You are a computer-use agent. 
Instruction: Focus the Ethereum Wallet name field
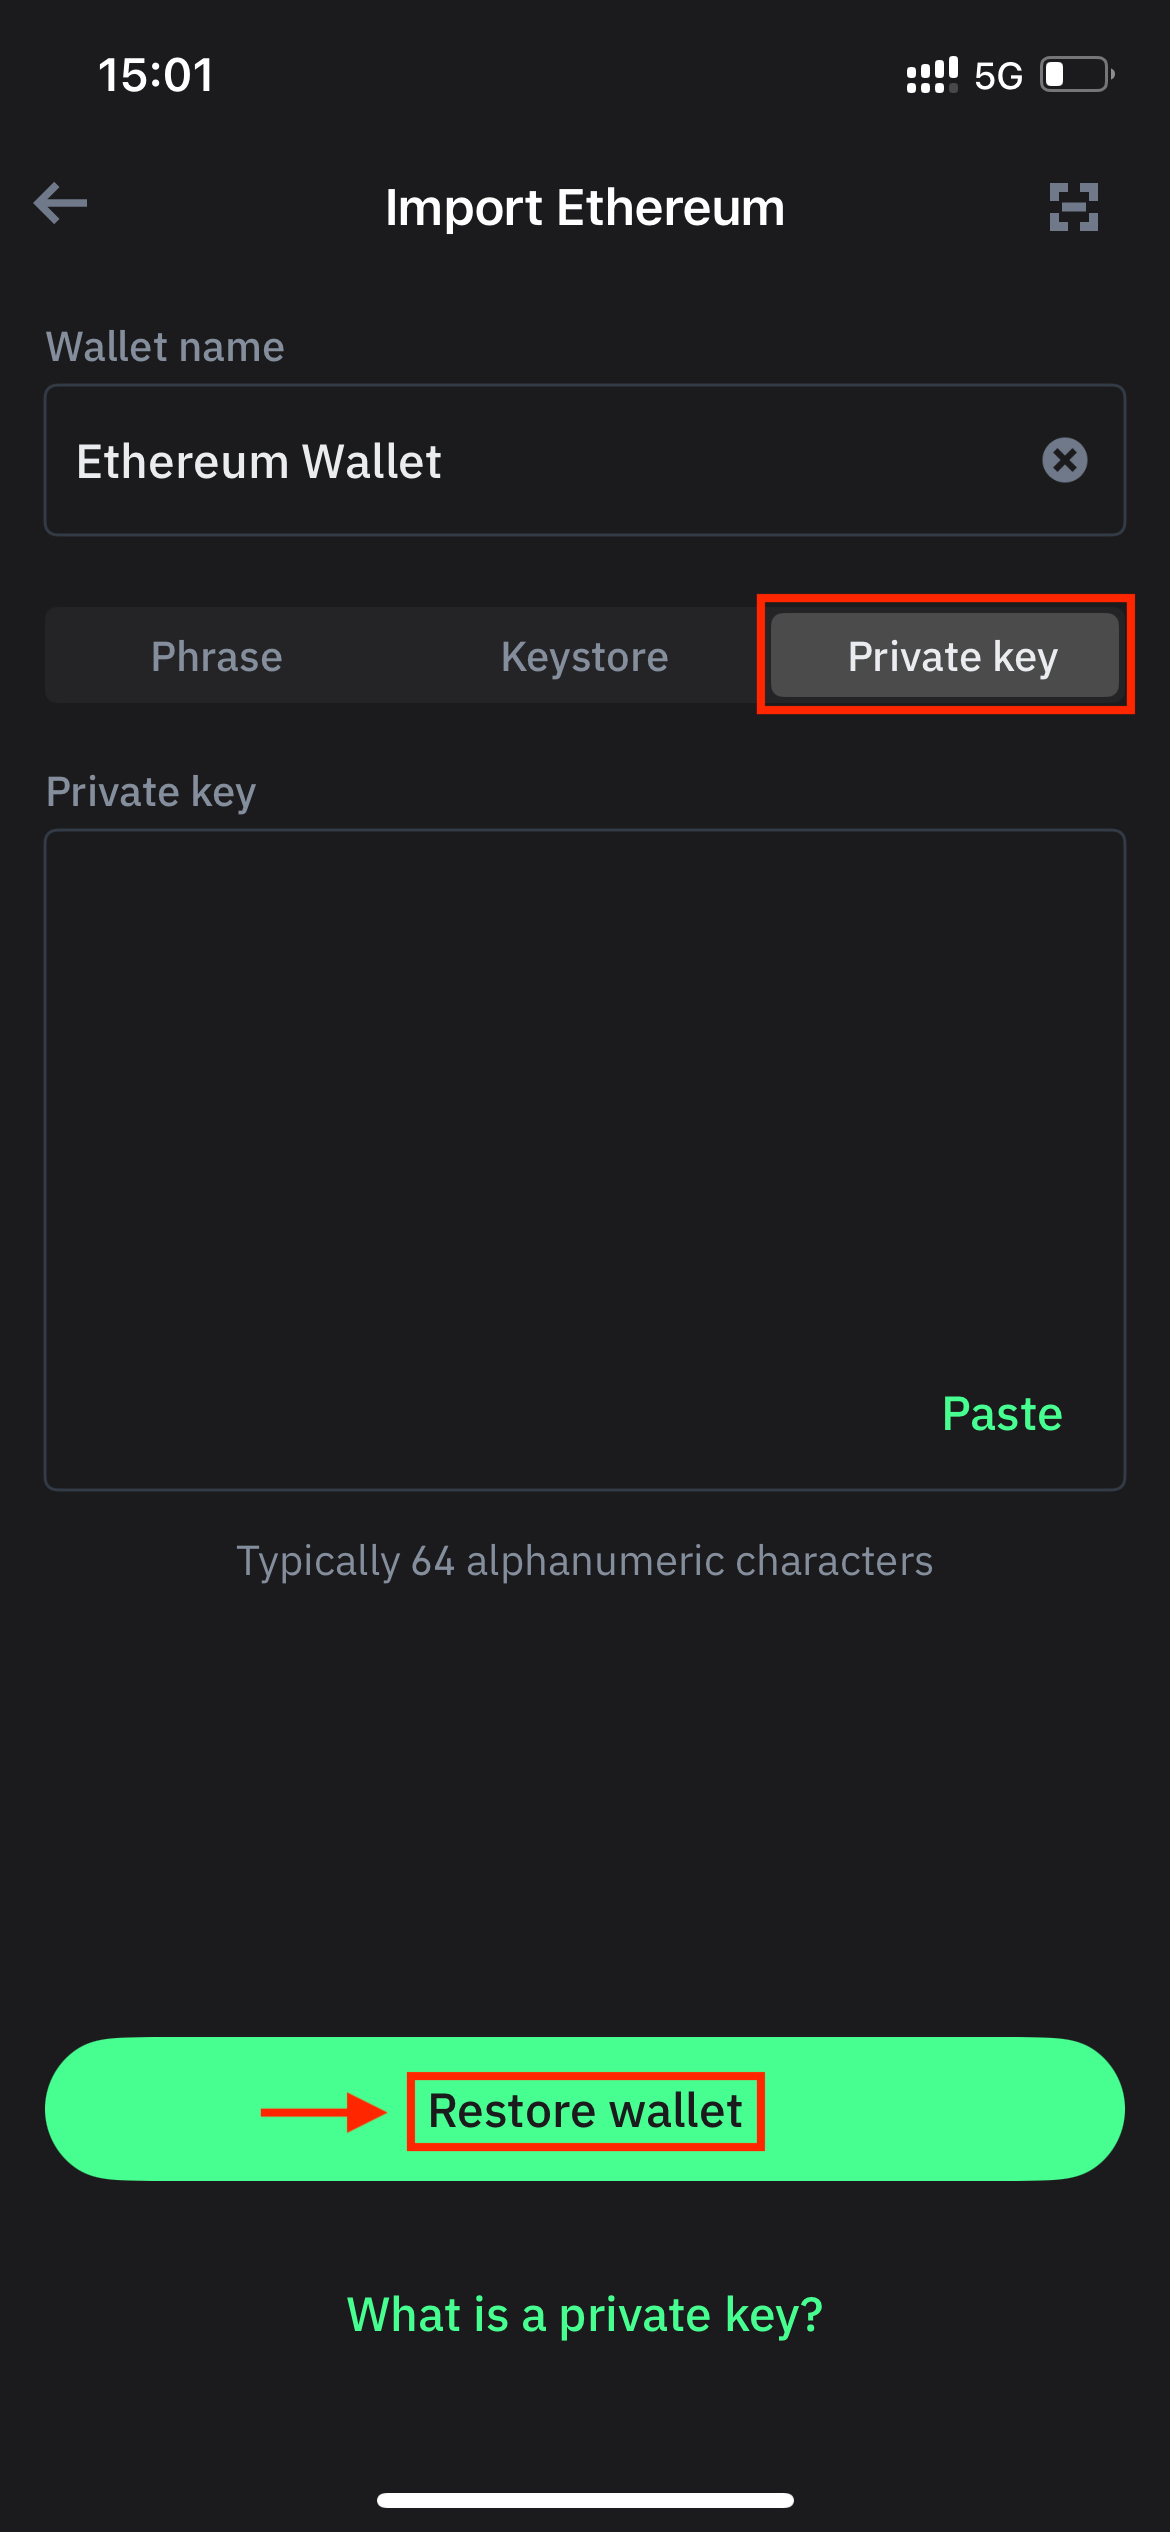tap(540, 461)
